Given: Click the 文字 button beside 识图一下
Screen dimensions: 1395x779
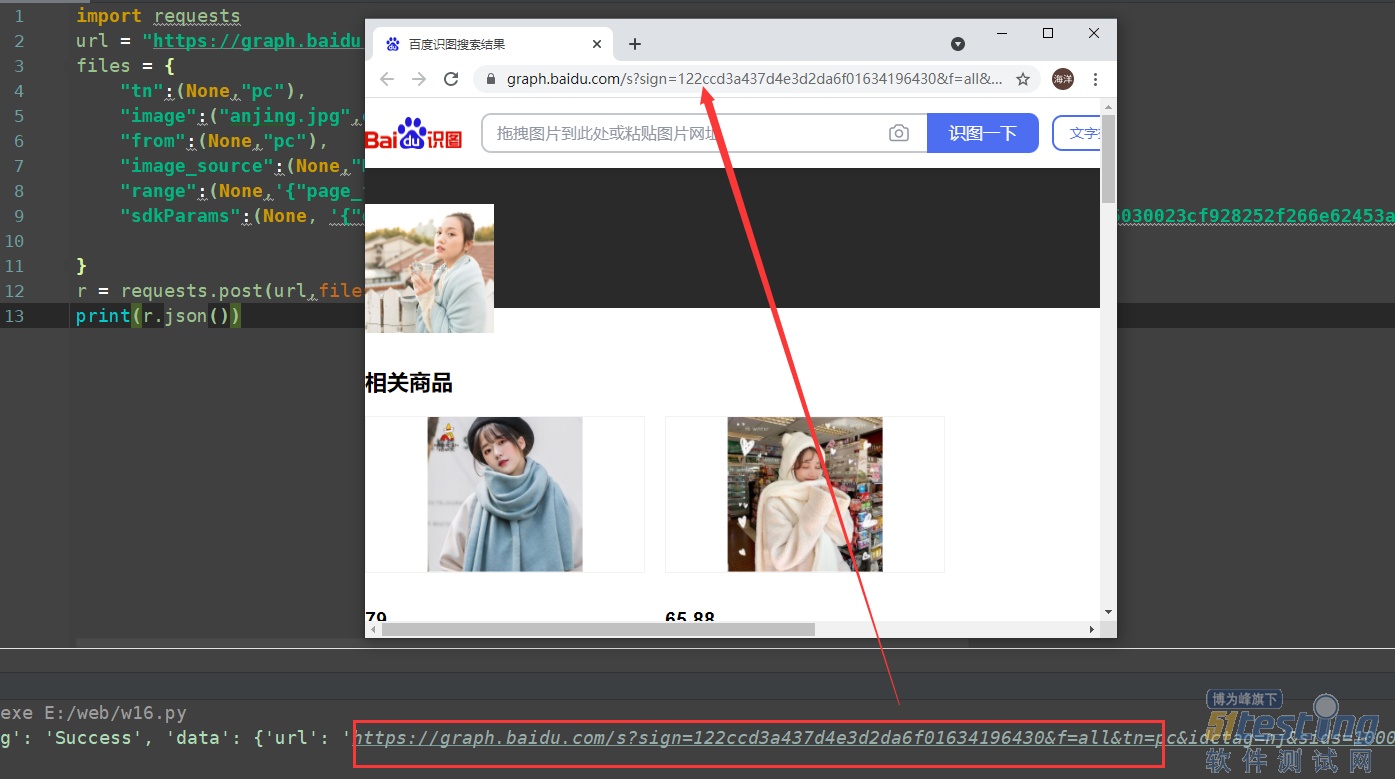Looking at the screenshot, I should pyautogui.click(x=1077, y=133).
